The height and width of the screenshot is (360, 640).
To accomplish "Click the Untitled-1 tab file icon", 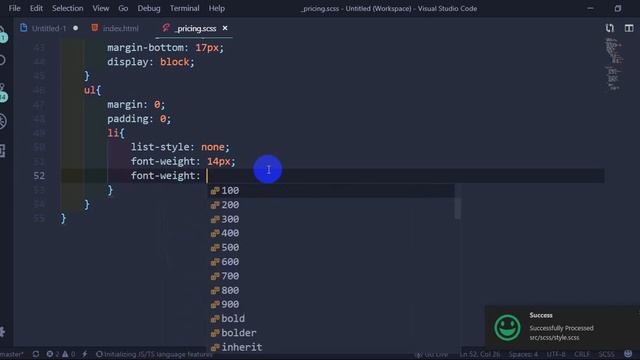I will pos(24,28).
